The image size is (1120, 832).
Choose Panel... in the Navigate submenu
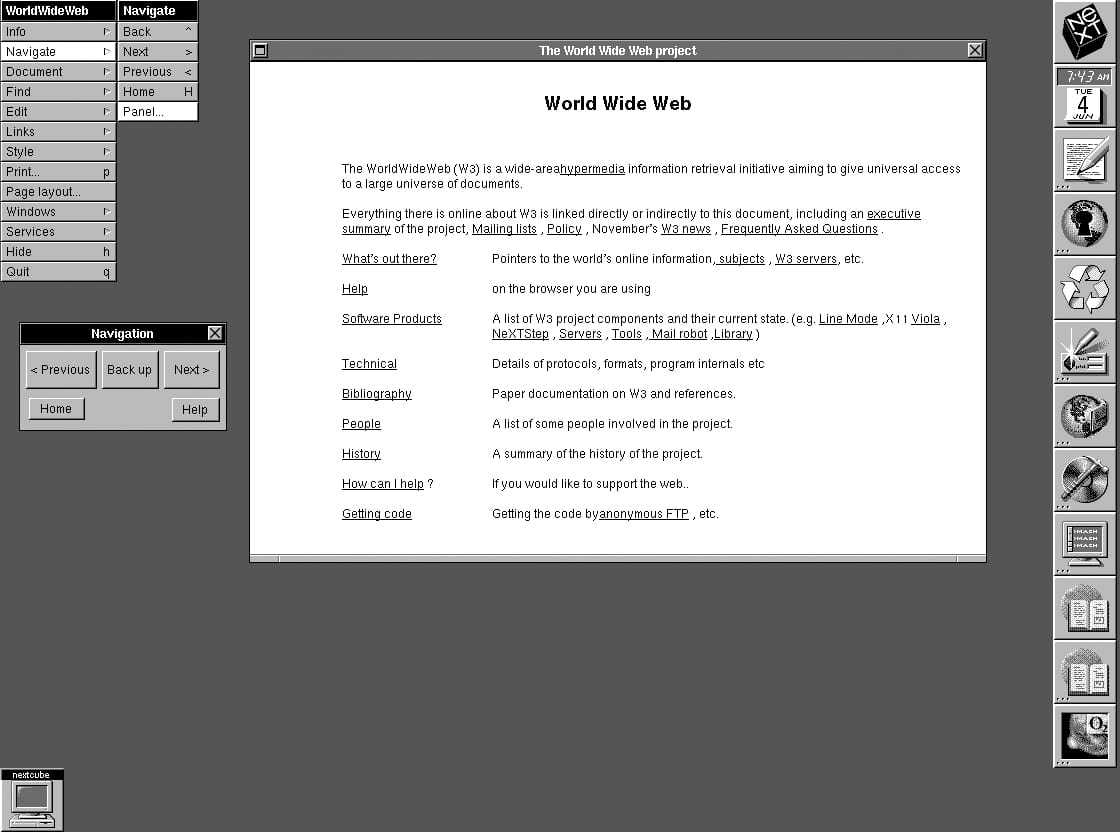[158, 111]
